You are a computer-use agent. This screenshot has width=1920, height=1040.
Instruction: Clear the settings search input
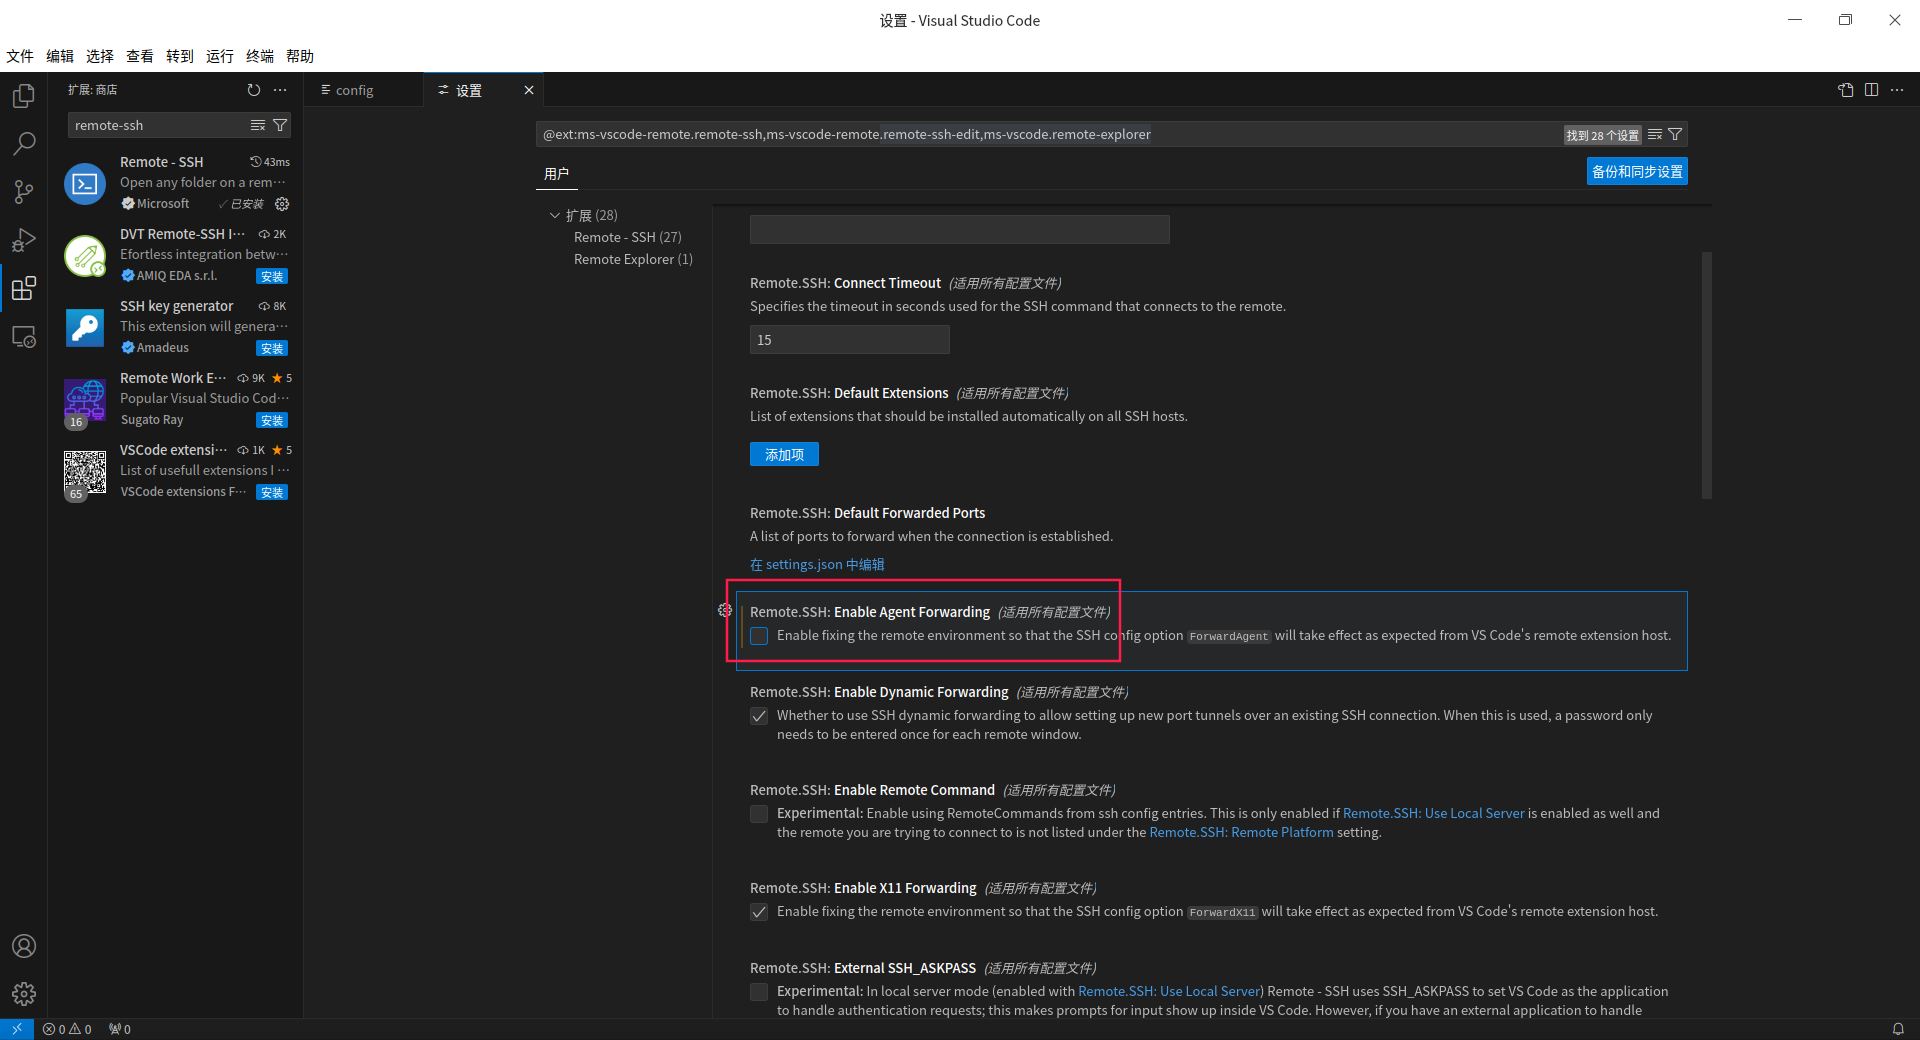pyautogui.click(x=1655, y=134)
